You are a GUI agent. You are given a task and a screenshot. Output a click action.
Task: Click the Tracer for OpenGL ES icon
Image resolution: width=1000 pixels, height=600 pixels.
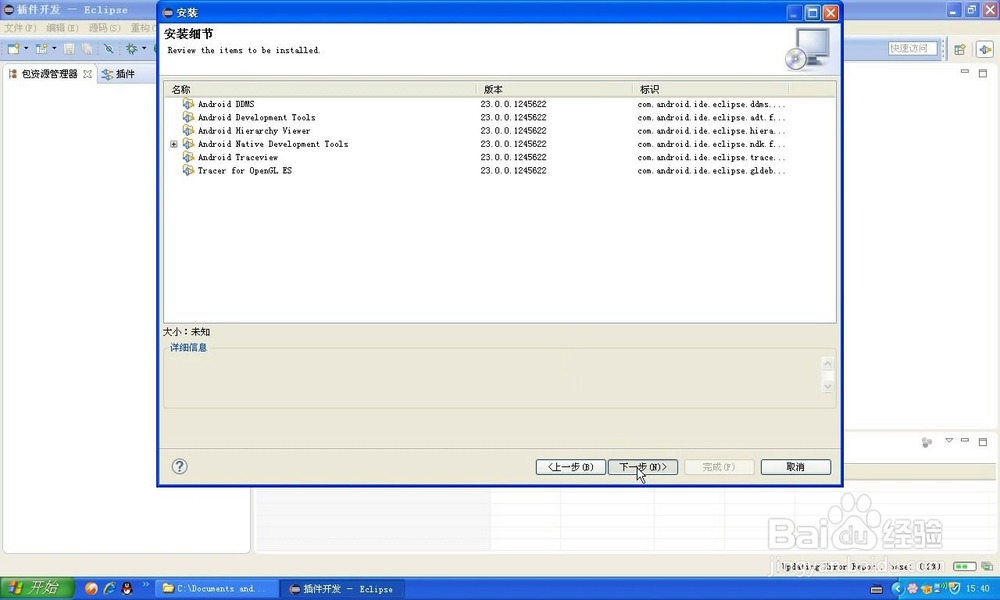click(x=188, y=170)
